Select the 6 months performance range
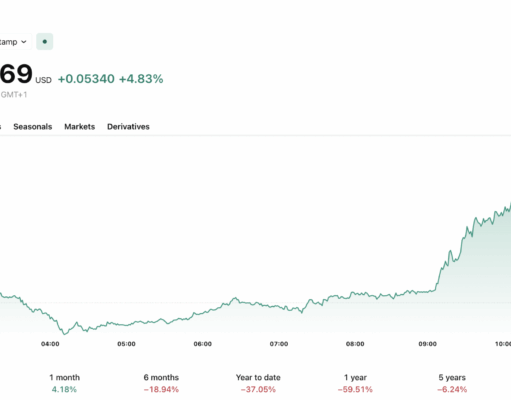Screen dimensions: 511x400 (161, 383)
